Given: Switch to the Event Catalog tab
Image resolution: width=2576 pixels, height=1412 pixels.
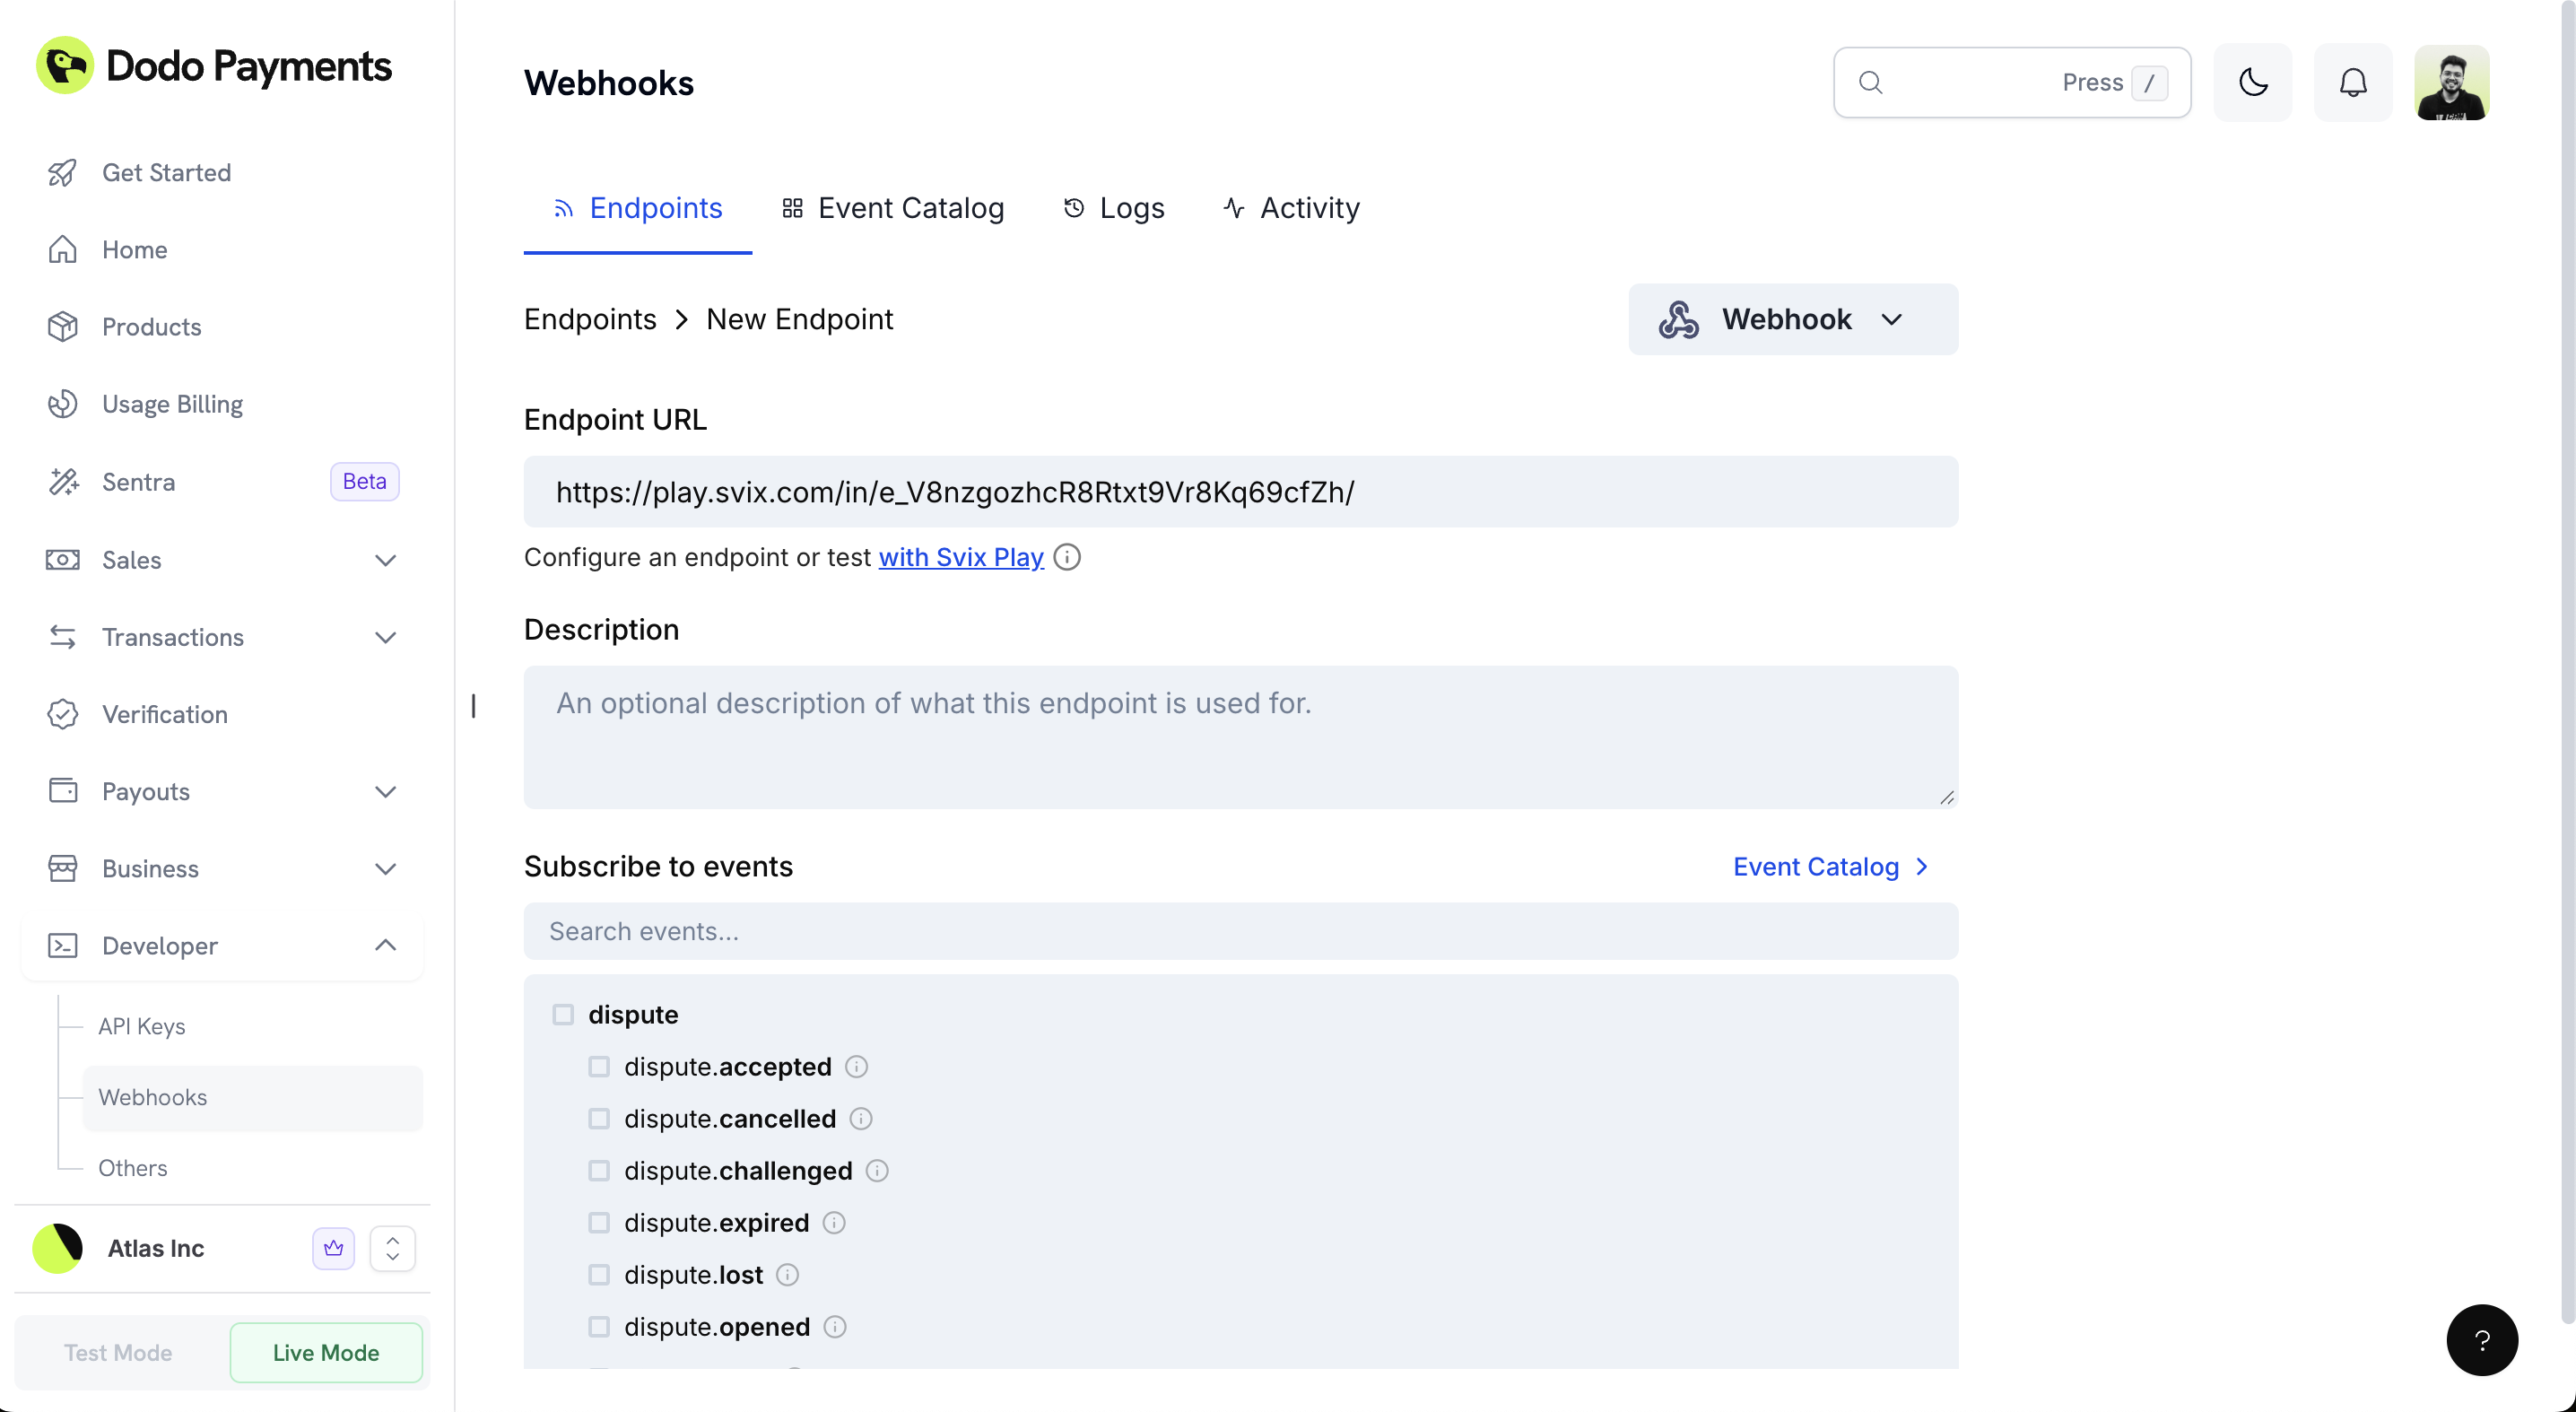Looking at the screenshot, I should 911,207.
